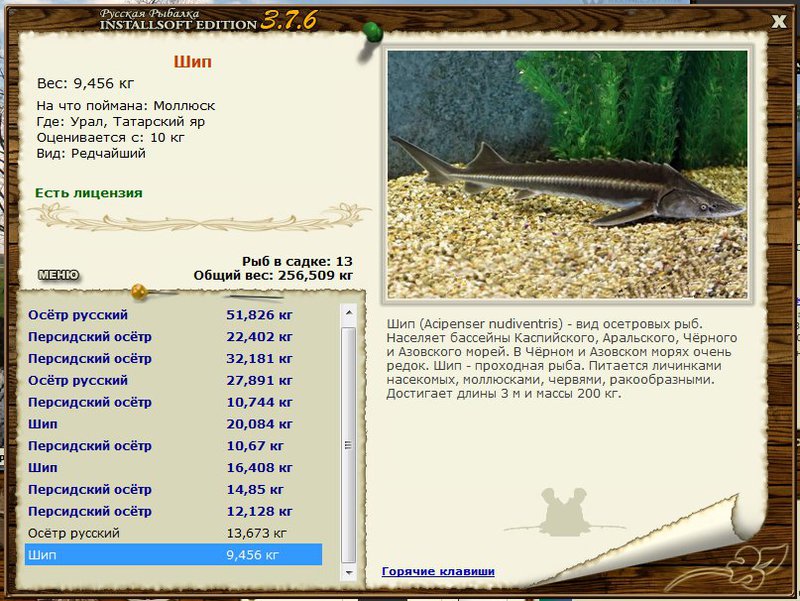Click the sturgeon photo in the aquarium
The width and height of the screenshot is (800, 601).
(567, 174)
